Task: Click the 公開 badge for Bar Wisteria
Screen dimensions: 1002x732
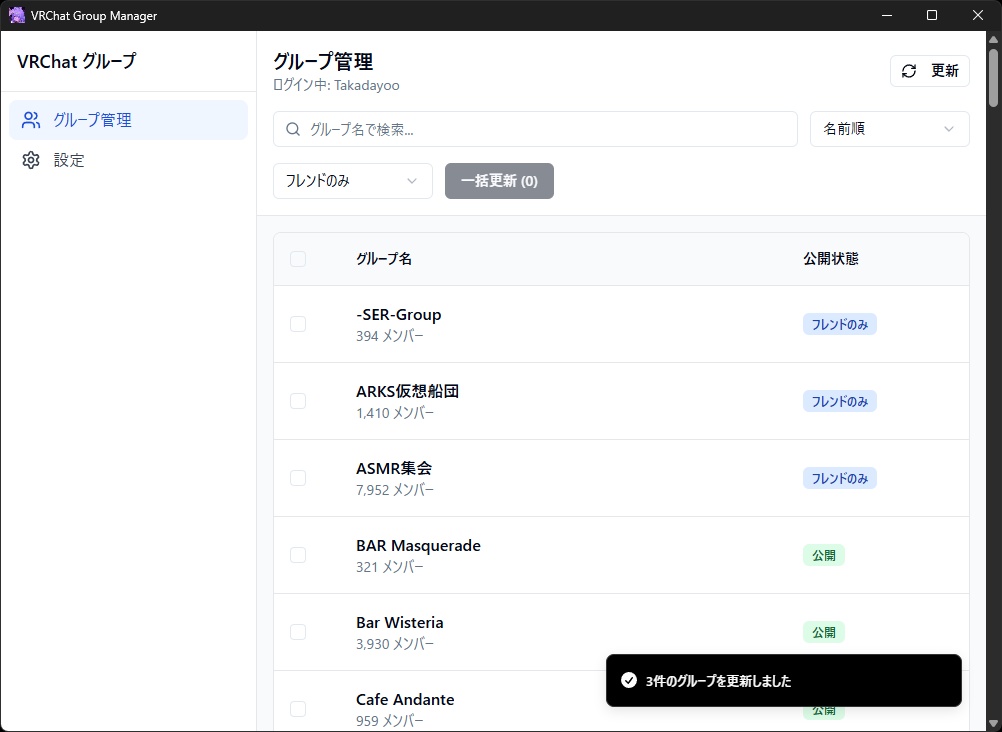Action: pyautogui.click(x=823, y=632)
